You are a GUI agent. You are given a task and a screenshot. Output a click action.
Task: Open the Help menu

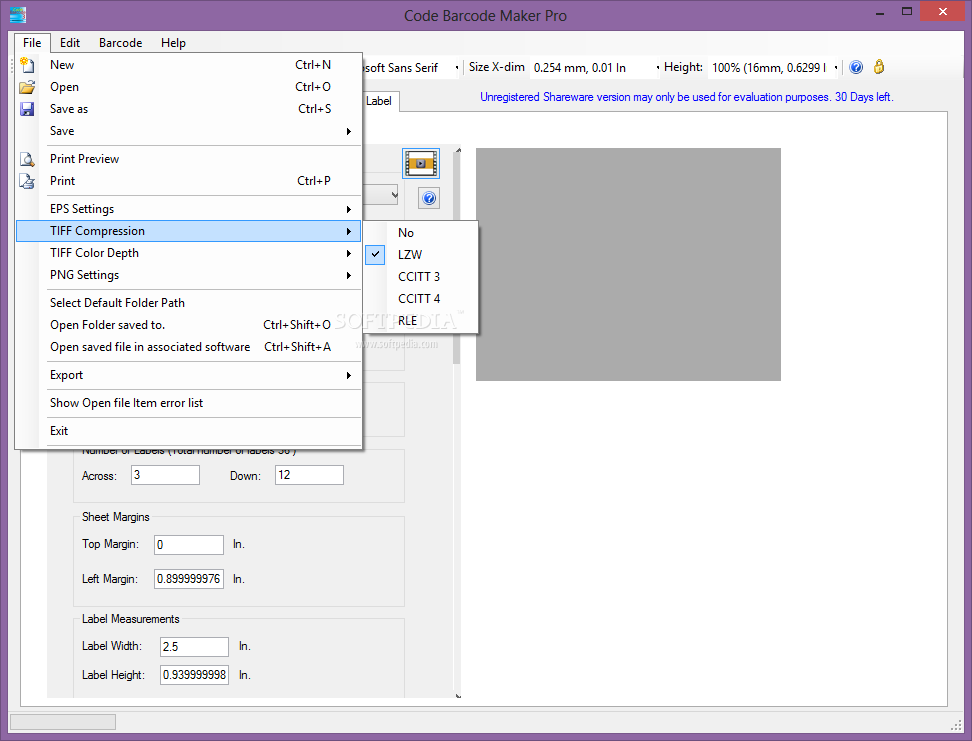(174, 43)
